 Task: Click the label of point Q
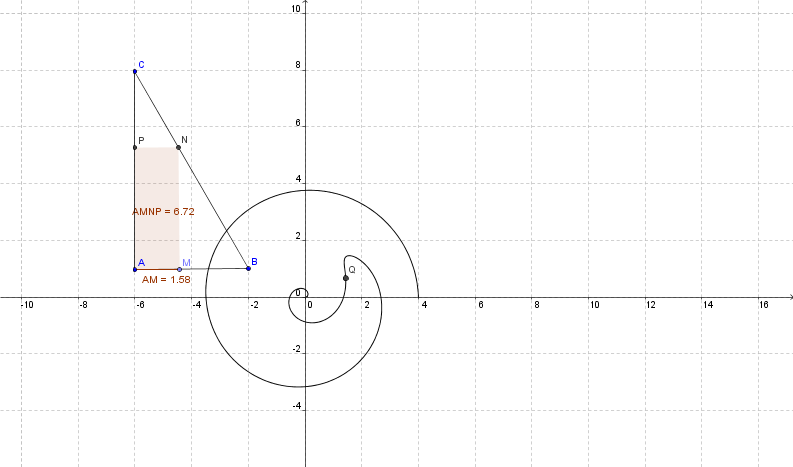click(x=352, y=270)
